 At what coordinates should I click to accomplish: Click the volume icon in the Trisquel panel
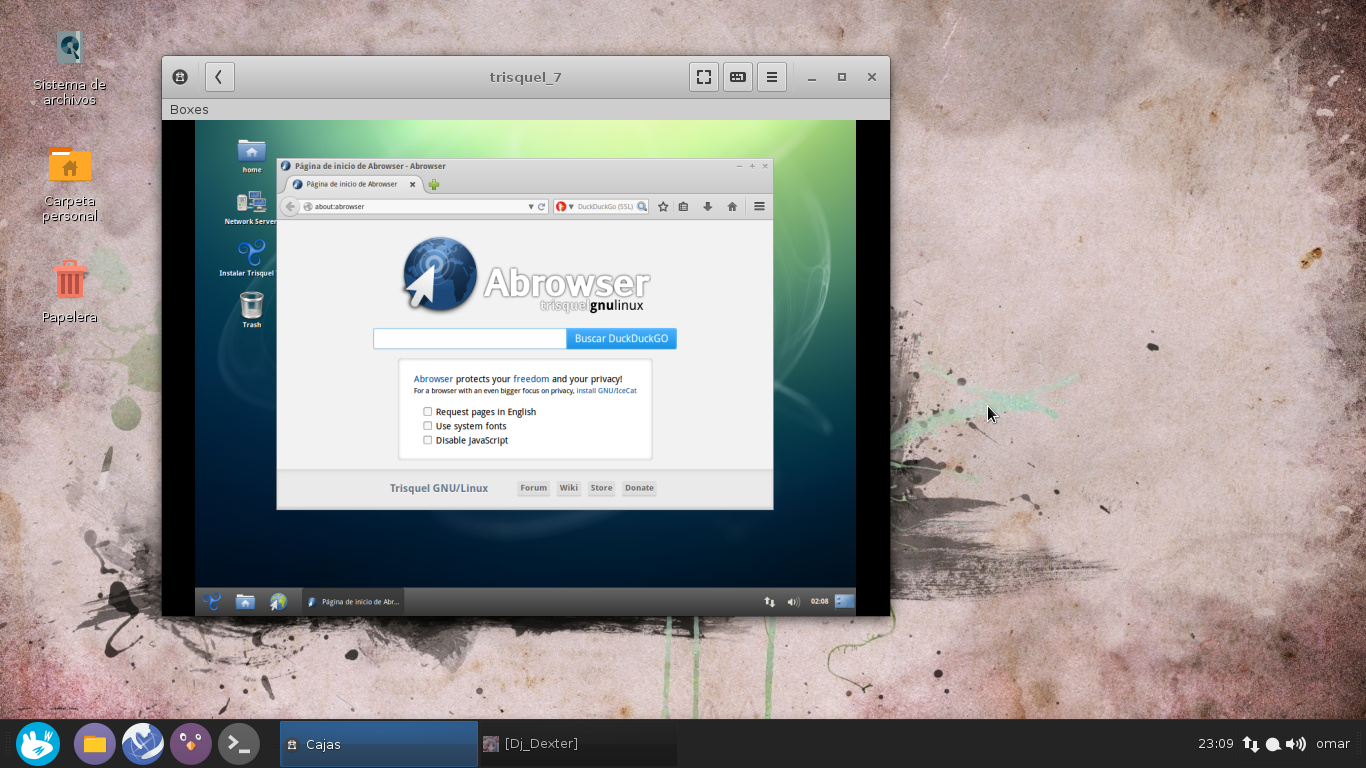[x=793, y=602]
